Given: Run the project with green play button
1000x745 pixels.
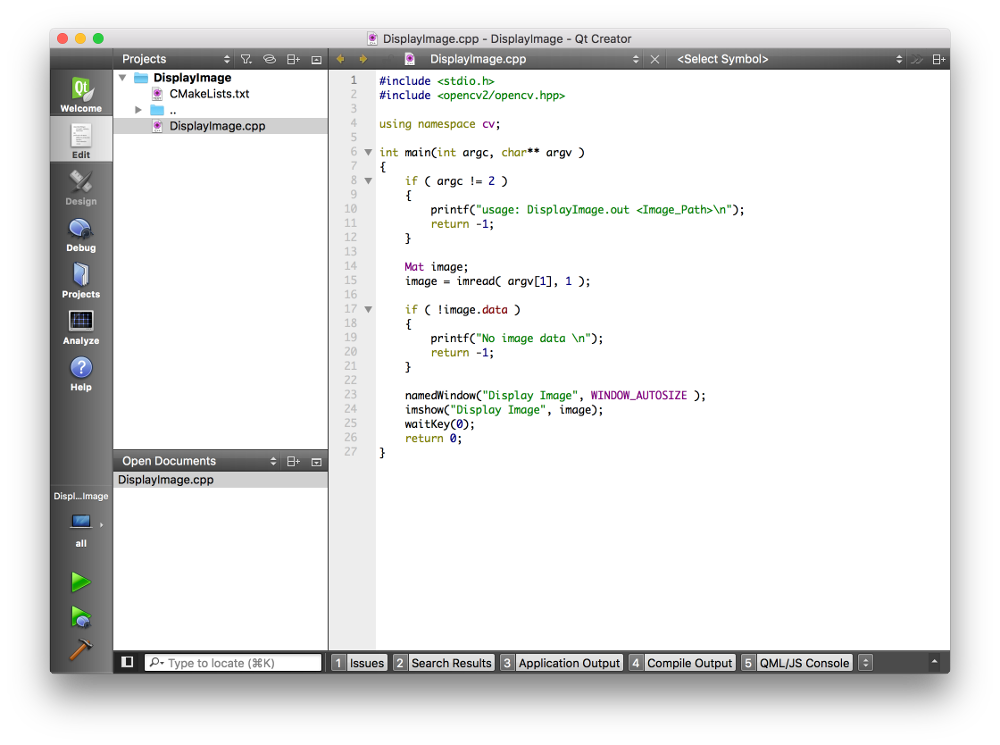Looking at the screenshot, I should coord(81,582).
